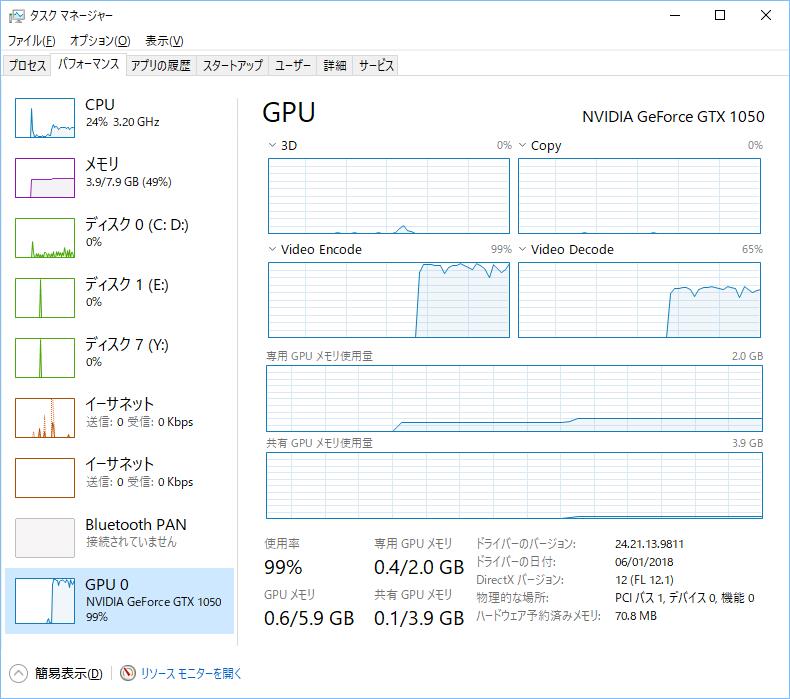
Task: Click the driver version 24.21.13.9811
Action: point(649,544)
